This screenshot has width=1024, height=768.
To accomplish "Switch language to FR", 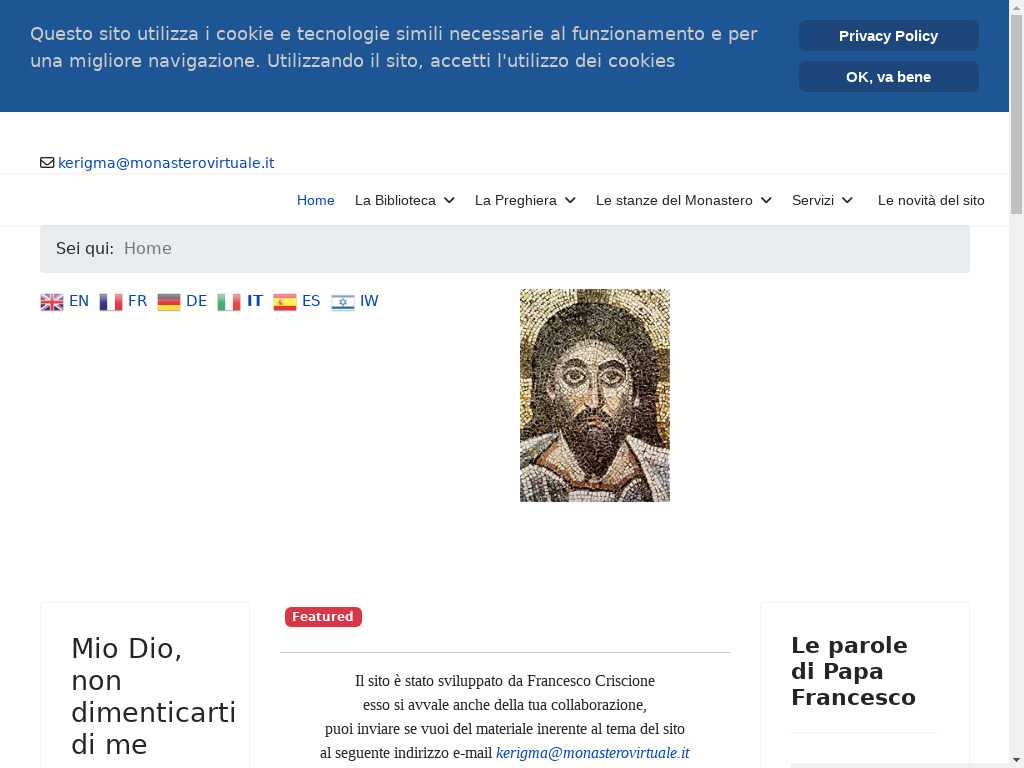I will pyautogui.click(x=137, y=301).
